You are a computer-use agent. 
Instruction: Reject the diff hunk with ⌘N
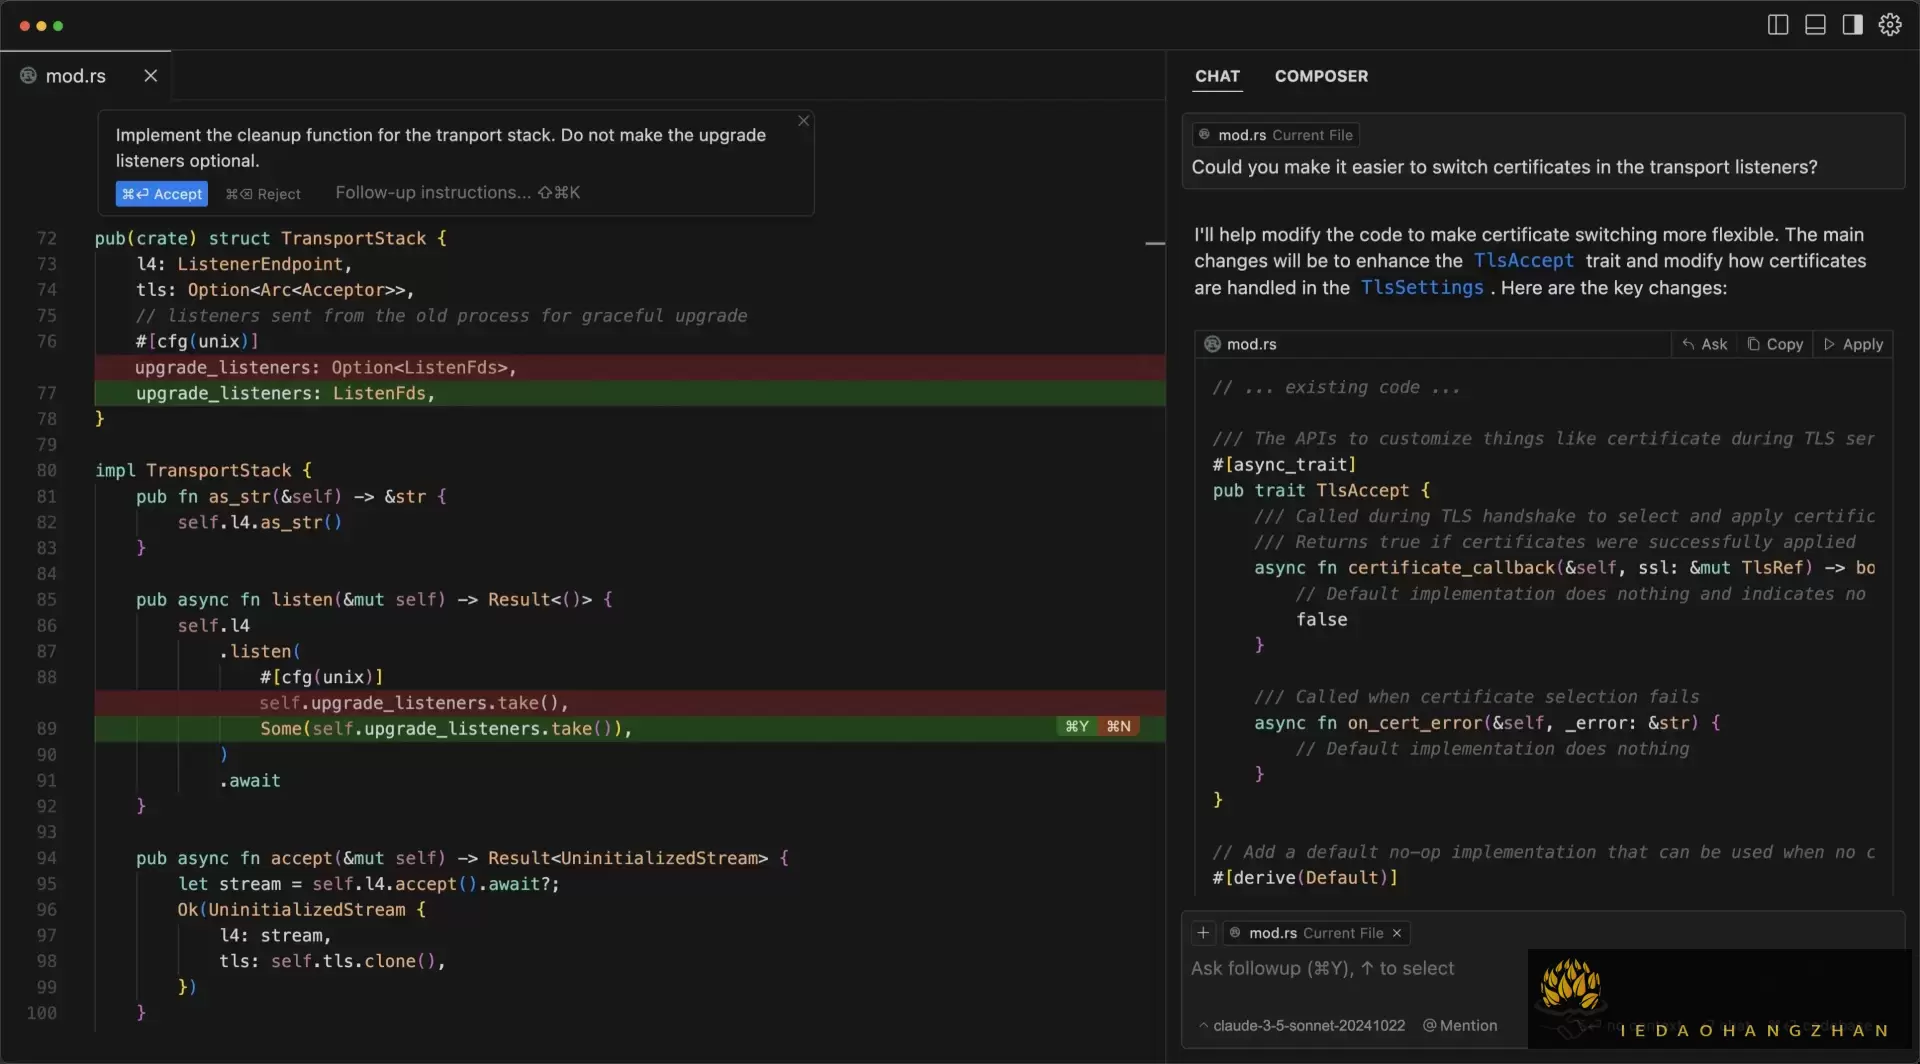[x=1118, y=727]
